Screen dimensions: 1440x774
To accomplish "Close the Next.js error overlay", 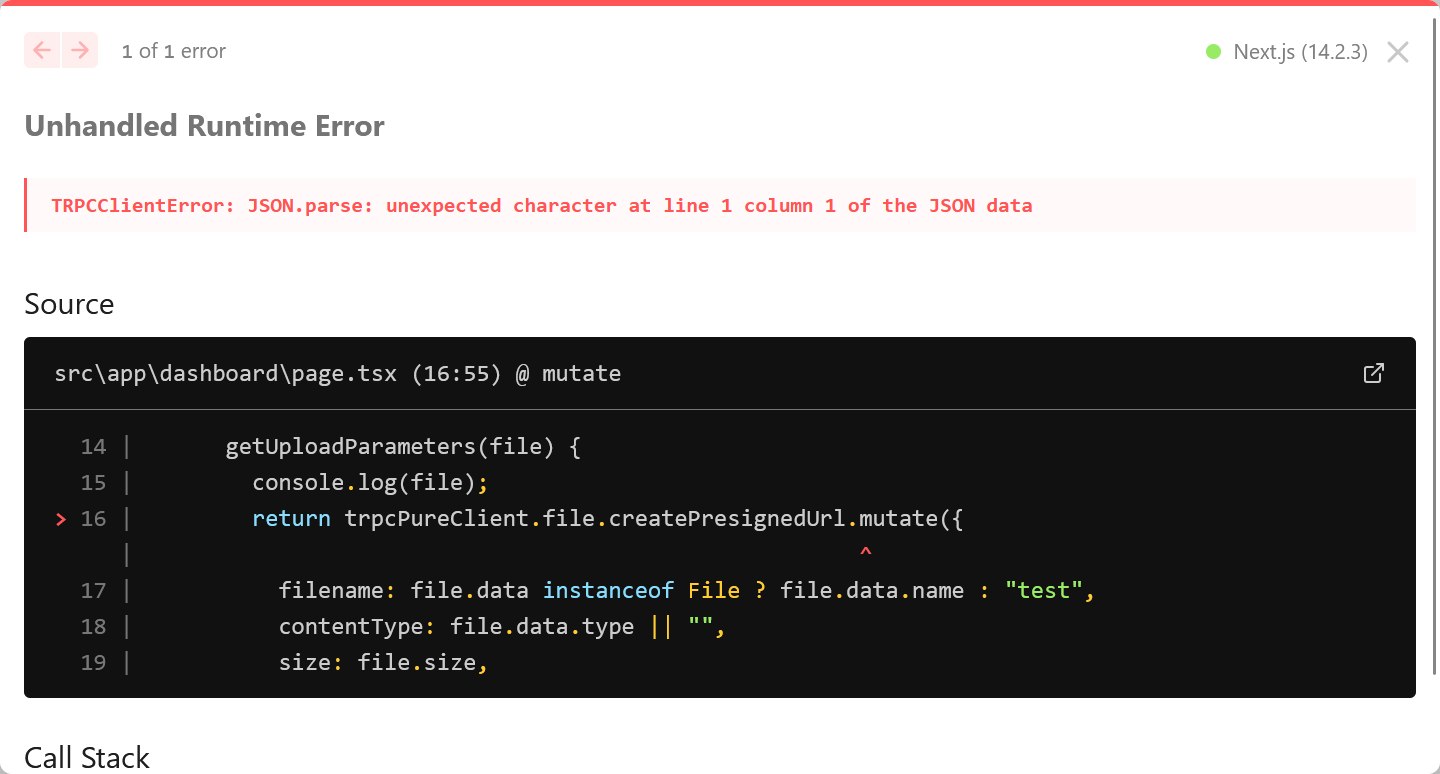I will (1398, 52).
